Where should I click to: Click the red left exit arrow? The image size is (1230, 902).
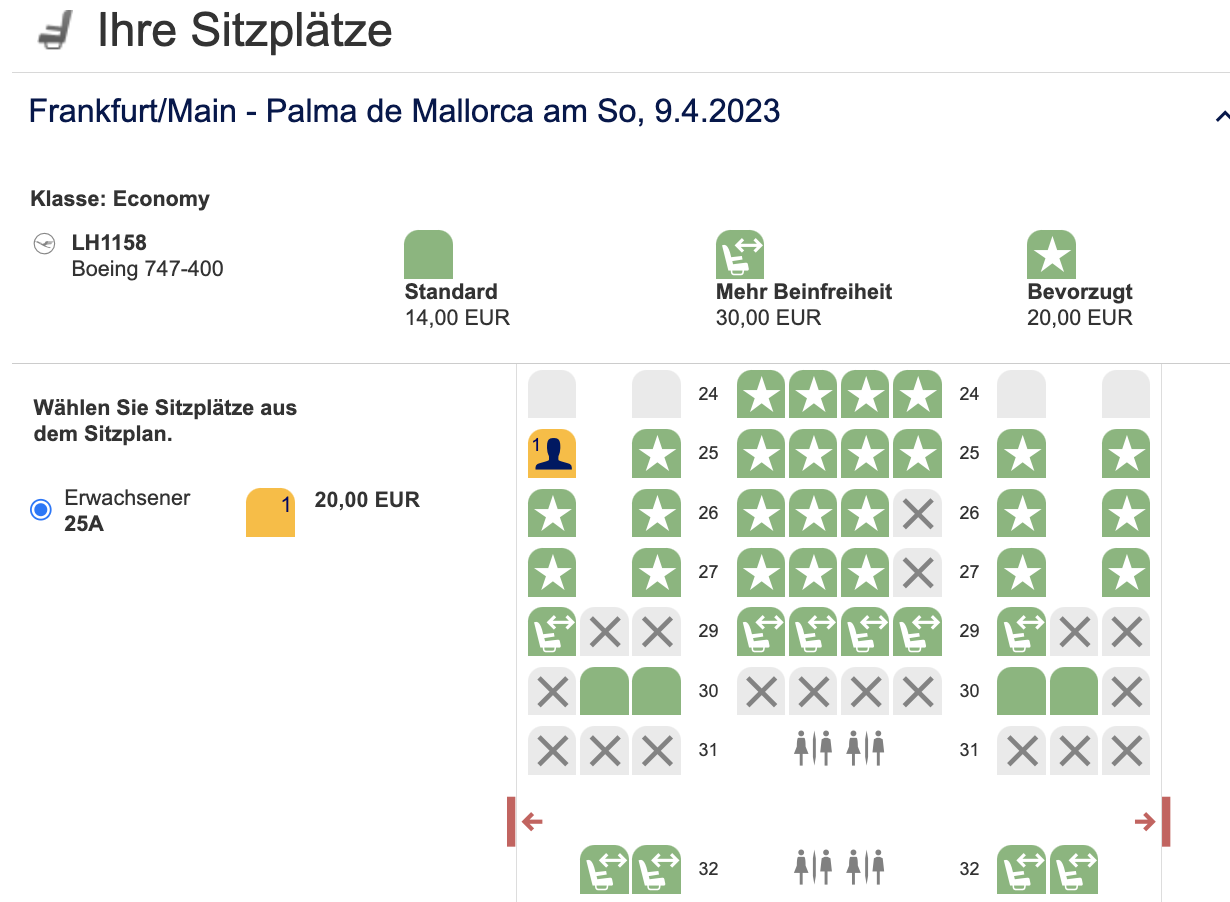click(531, 822)
